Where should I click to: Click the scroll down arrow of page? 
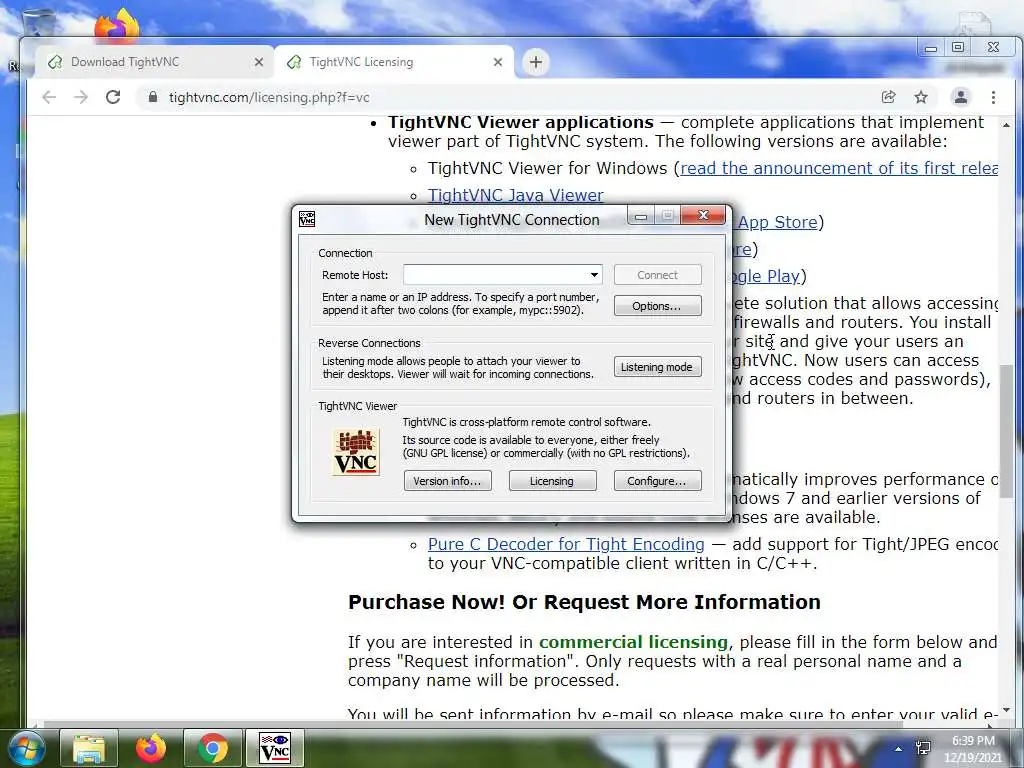[x=1006, y=710]
